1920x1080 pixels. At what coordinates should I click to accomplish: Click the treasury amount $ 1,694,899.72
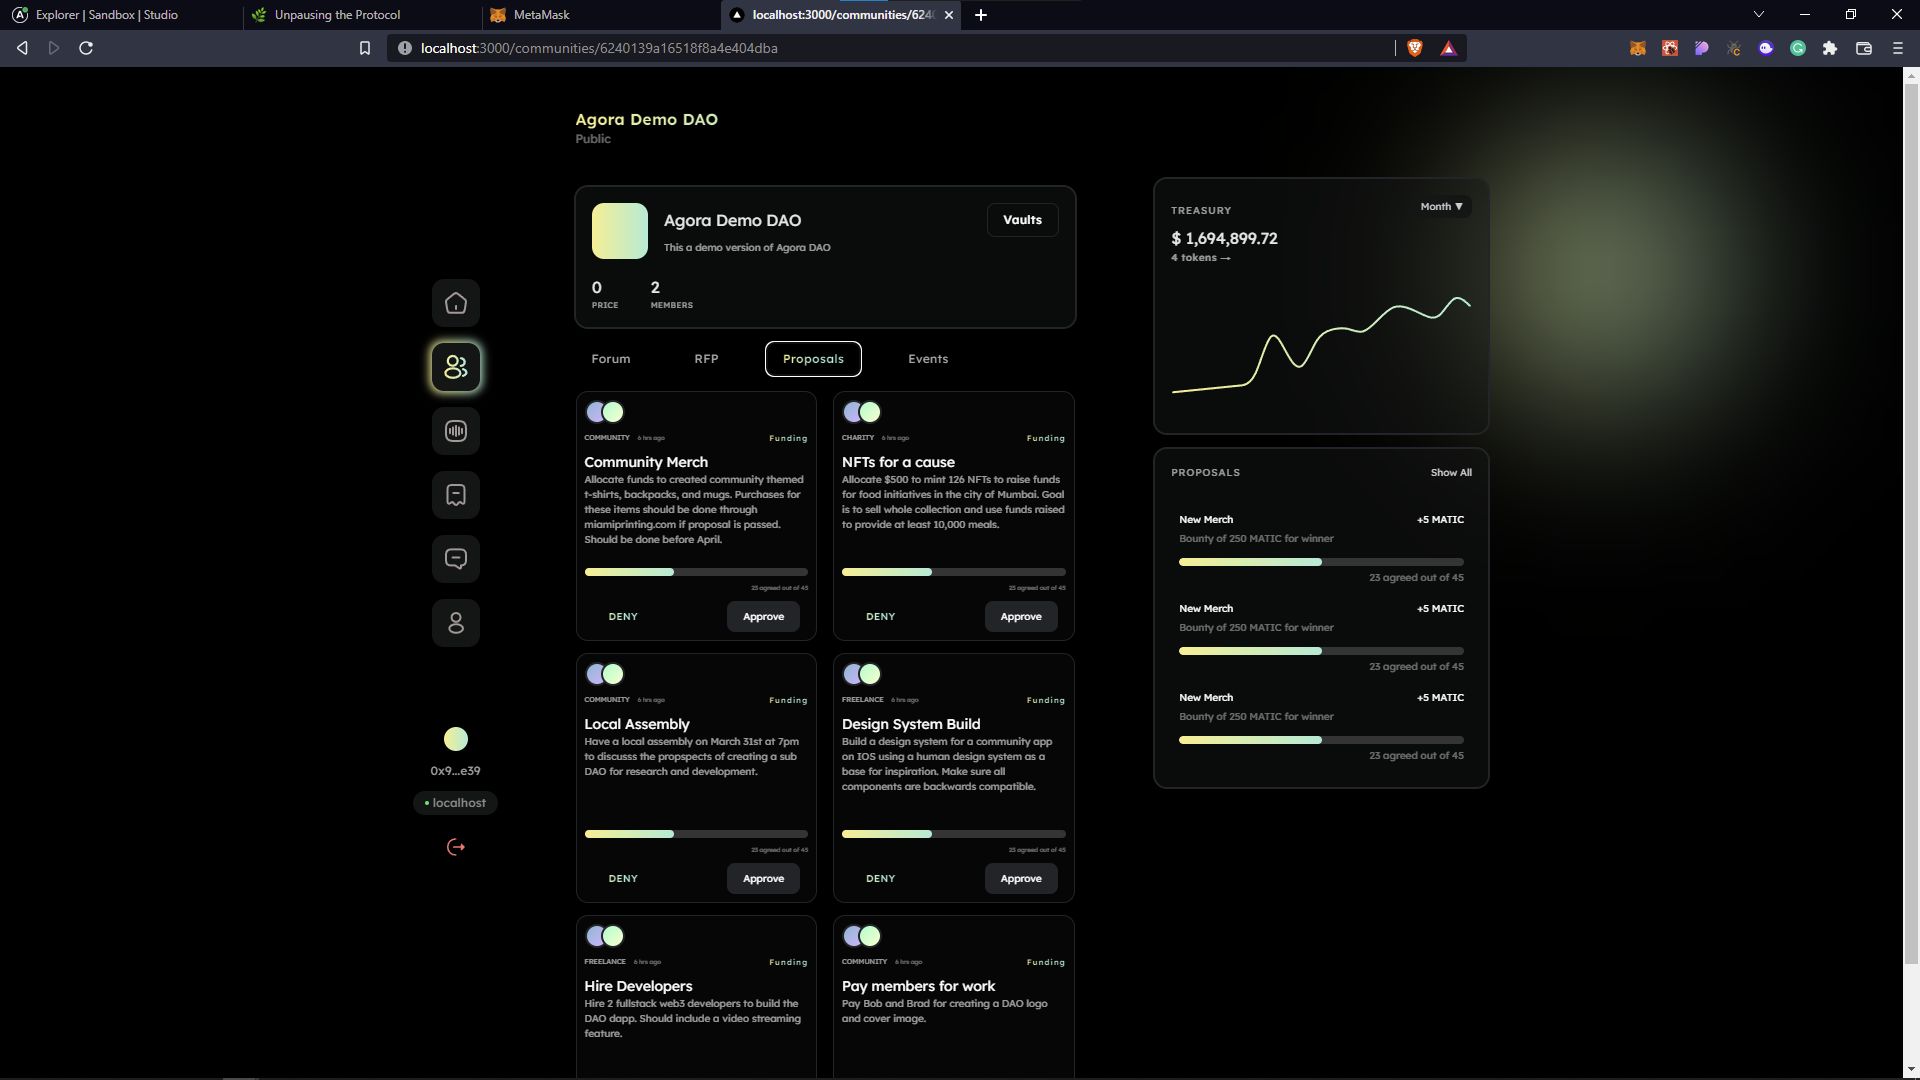(1224, 238)
